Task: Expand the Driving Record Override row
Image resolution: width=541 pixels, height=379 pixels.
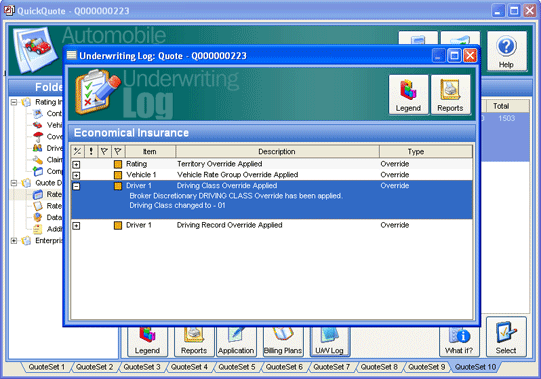Action: coord(76,226)
